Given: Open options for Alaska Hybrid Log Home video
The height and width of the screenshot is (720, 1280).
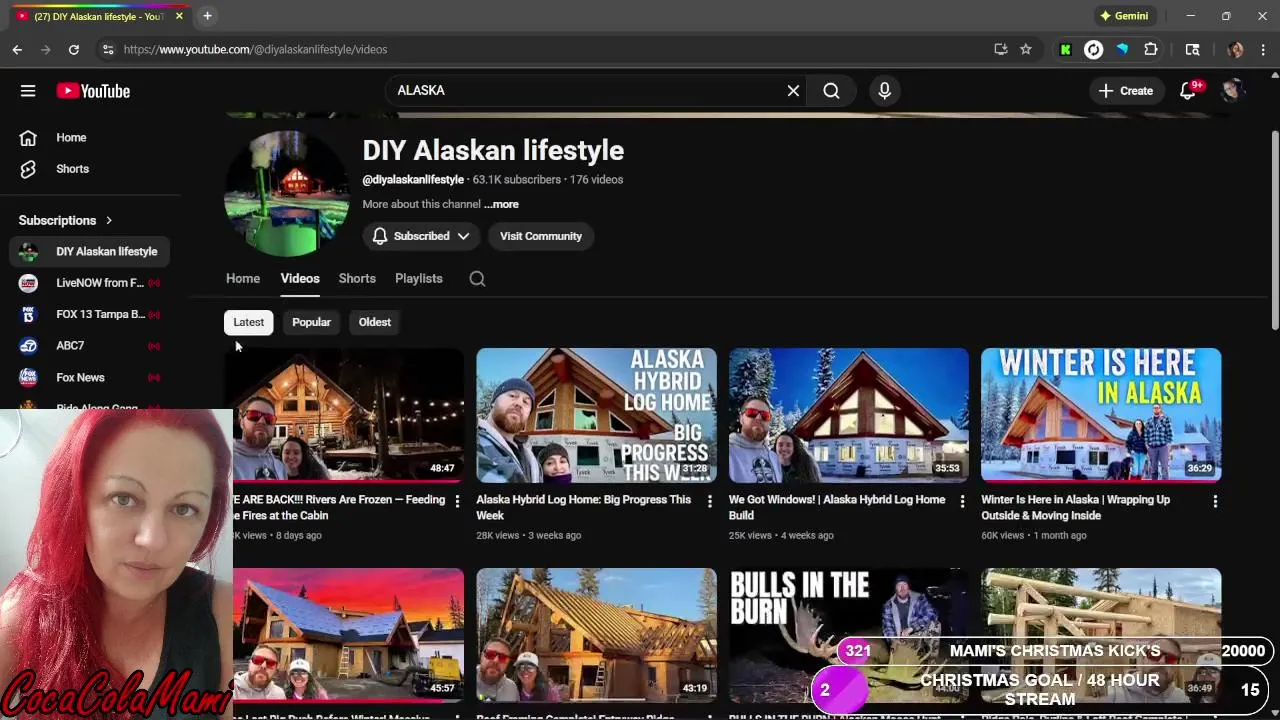Looking at the screenshot, I should pos(710,501).
